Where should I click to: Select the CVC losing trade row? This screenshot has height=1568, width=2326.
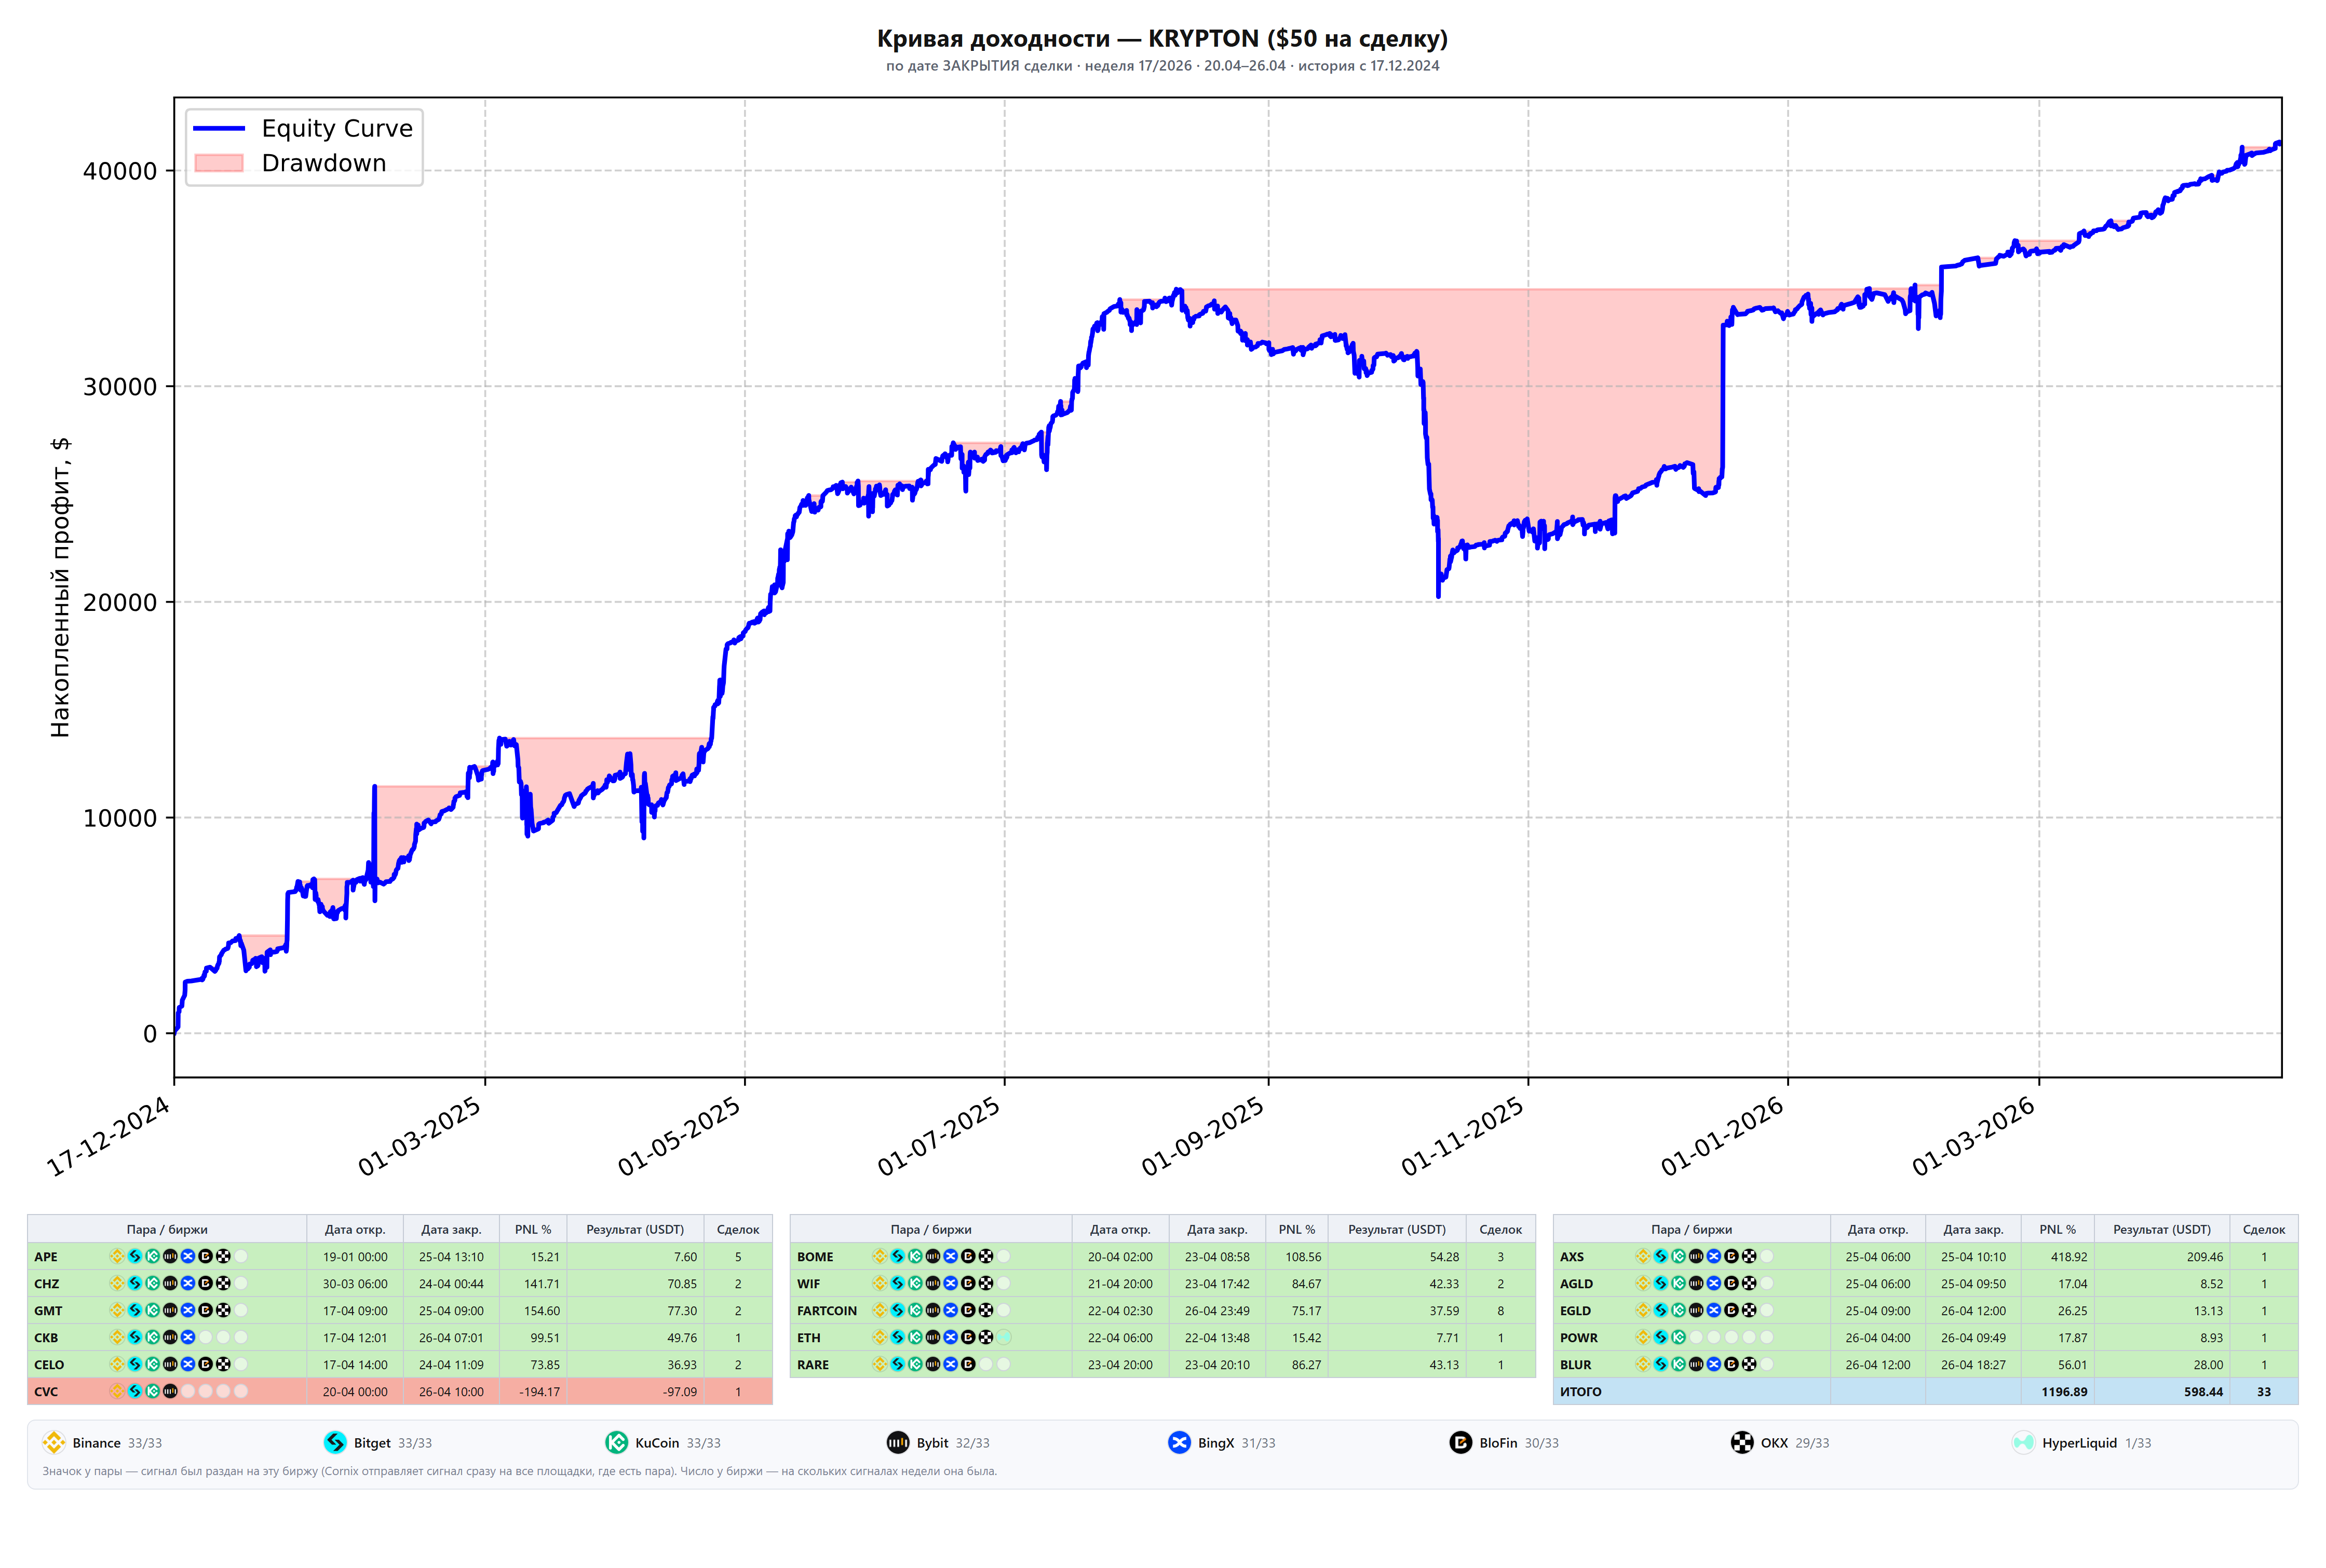click(400, 1391)
